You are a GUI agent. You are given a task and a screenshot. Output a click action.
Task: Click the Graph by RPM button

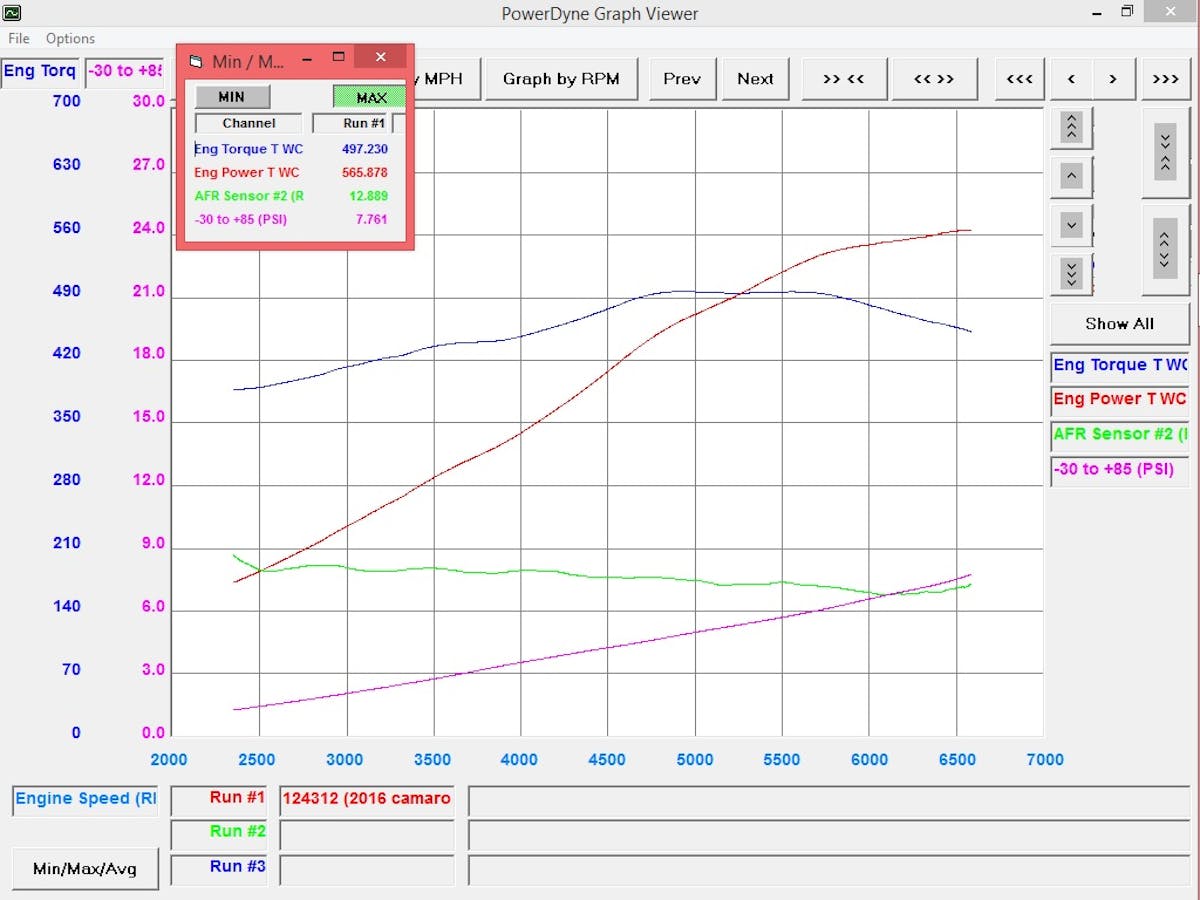pos(561,79)
